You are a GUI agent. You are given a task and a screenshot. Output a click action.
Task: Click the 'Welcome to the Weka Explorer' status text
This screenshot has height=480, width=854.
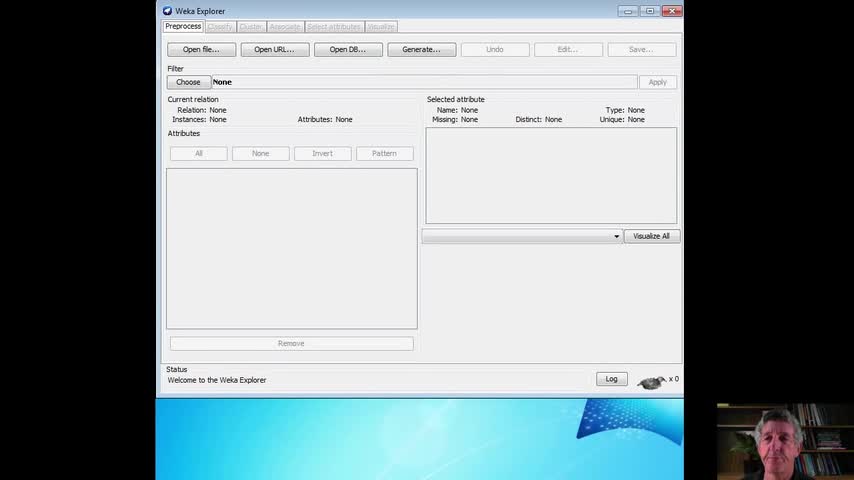click(x=217, y=380)
